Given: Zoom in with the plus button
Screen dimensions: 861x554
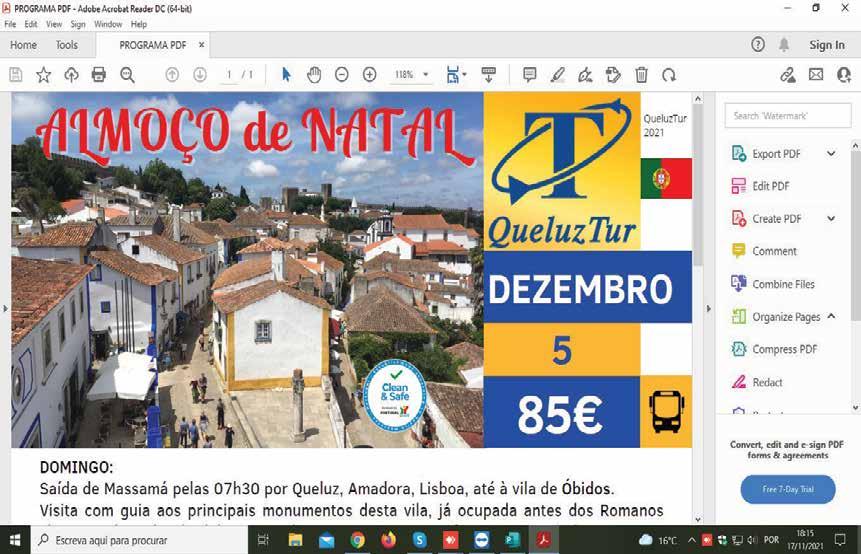Looking at the screenshot, I should pyautogui.click(x=370, y=74).
